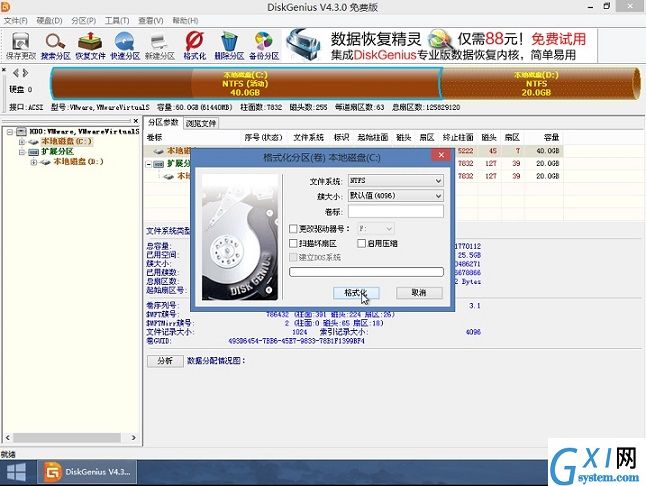Expand Local Disk (C:) node in tree
This screenshot has width=646, height=486.
click(22, 142)
